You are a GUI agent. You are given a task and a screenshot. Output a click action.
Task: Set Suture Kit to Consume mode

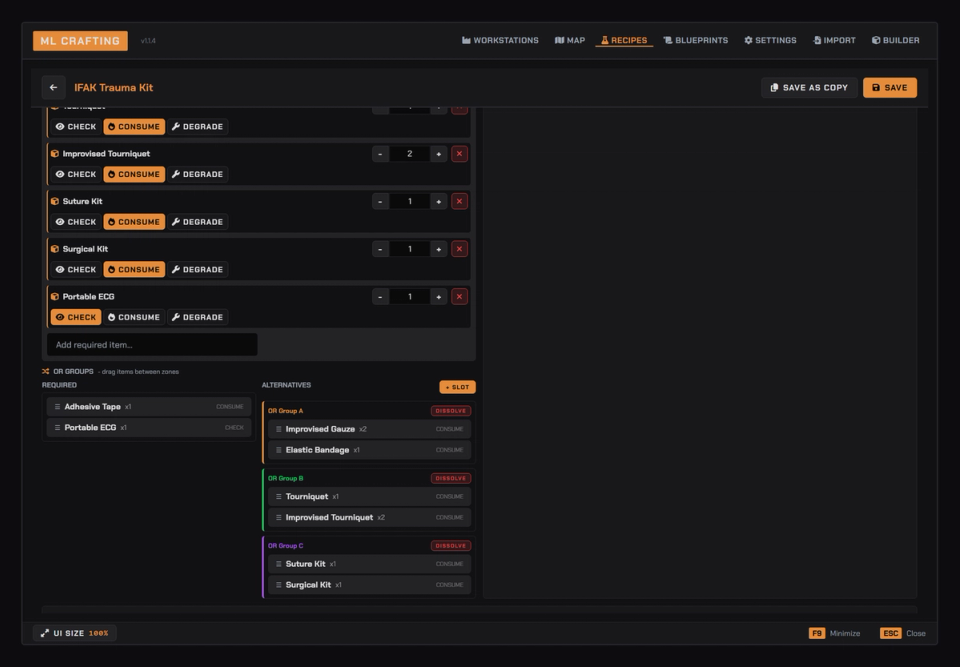click(x=134, y=222)
